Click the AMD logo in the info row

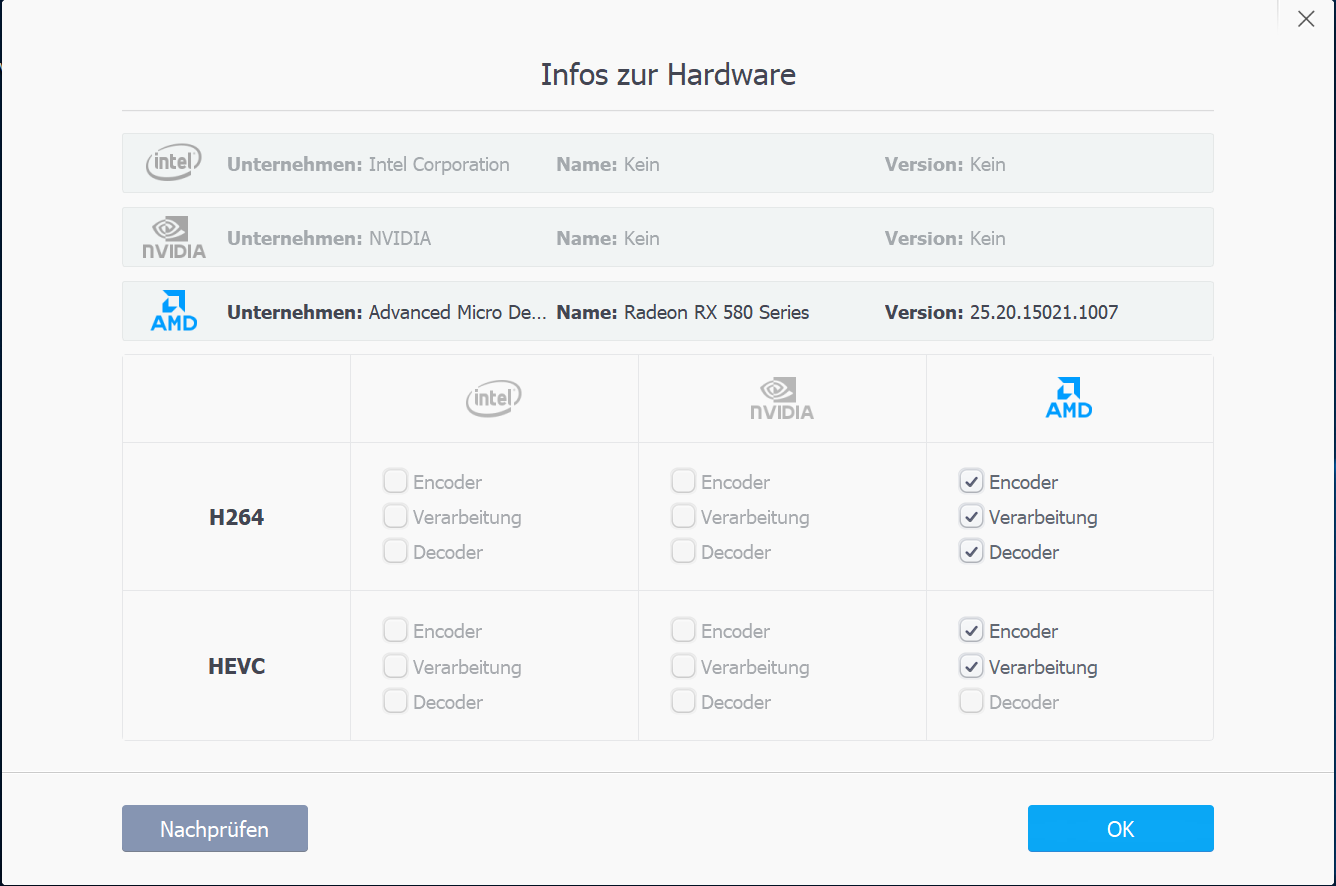[174, 311]
